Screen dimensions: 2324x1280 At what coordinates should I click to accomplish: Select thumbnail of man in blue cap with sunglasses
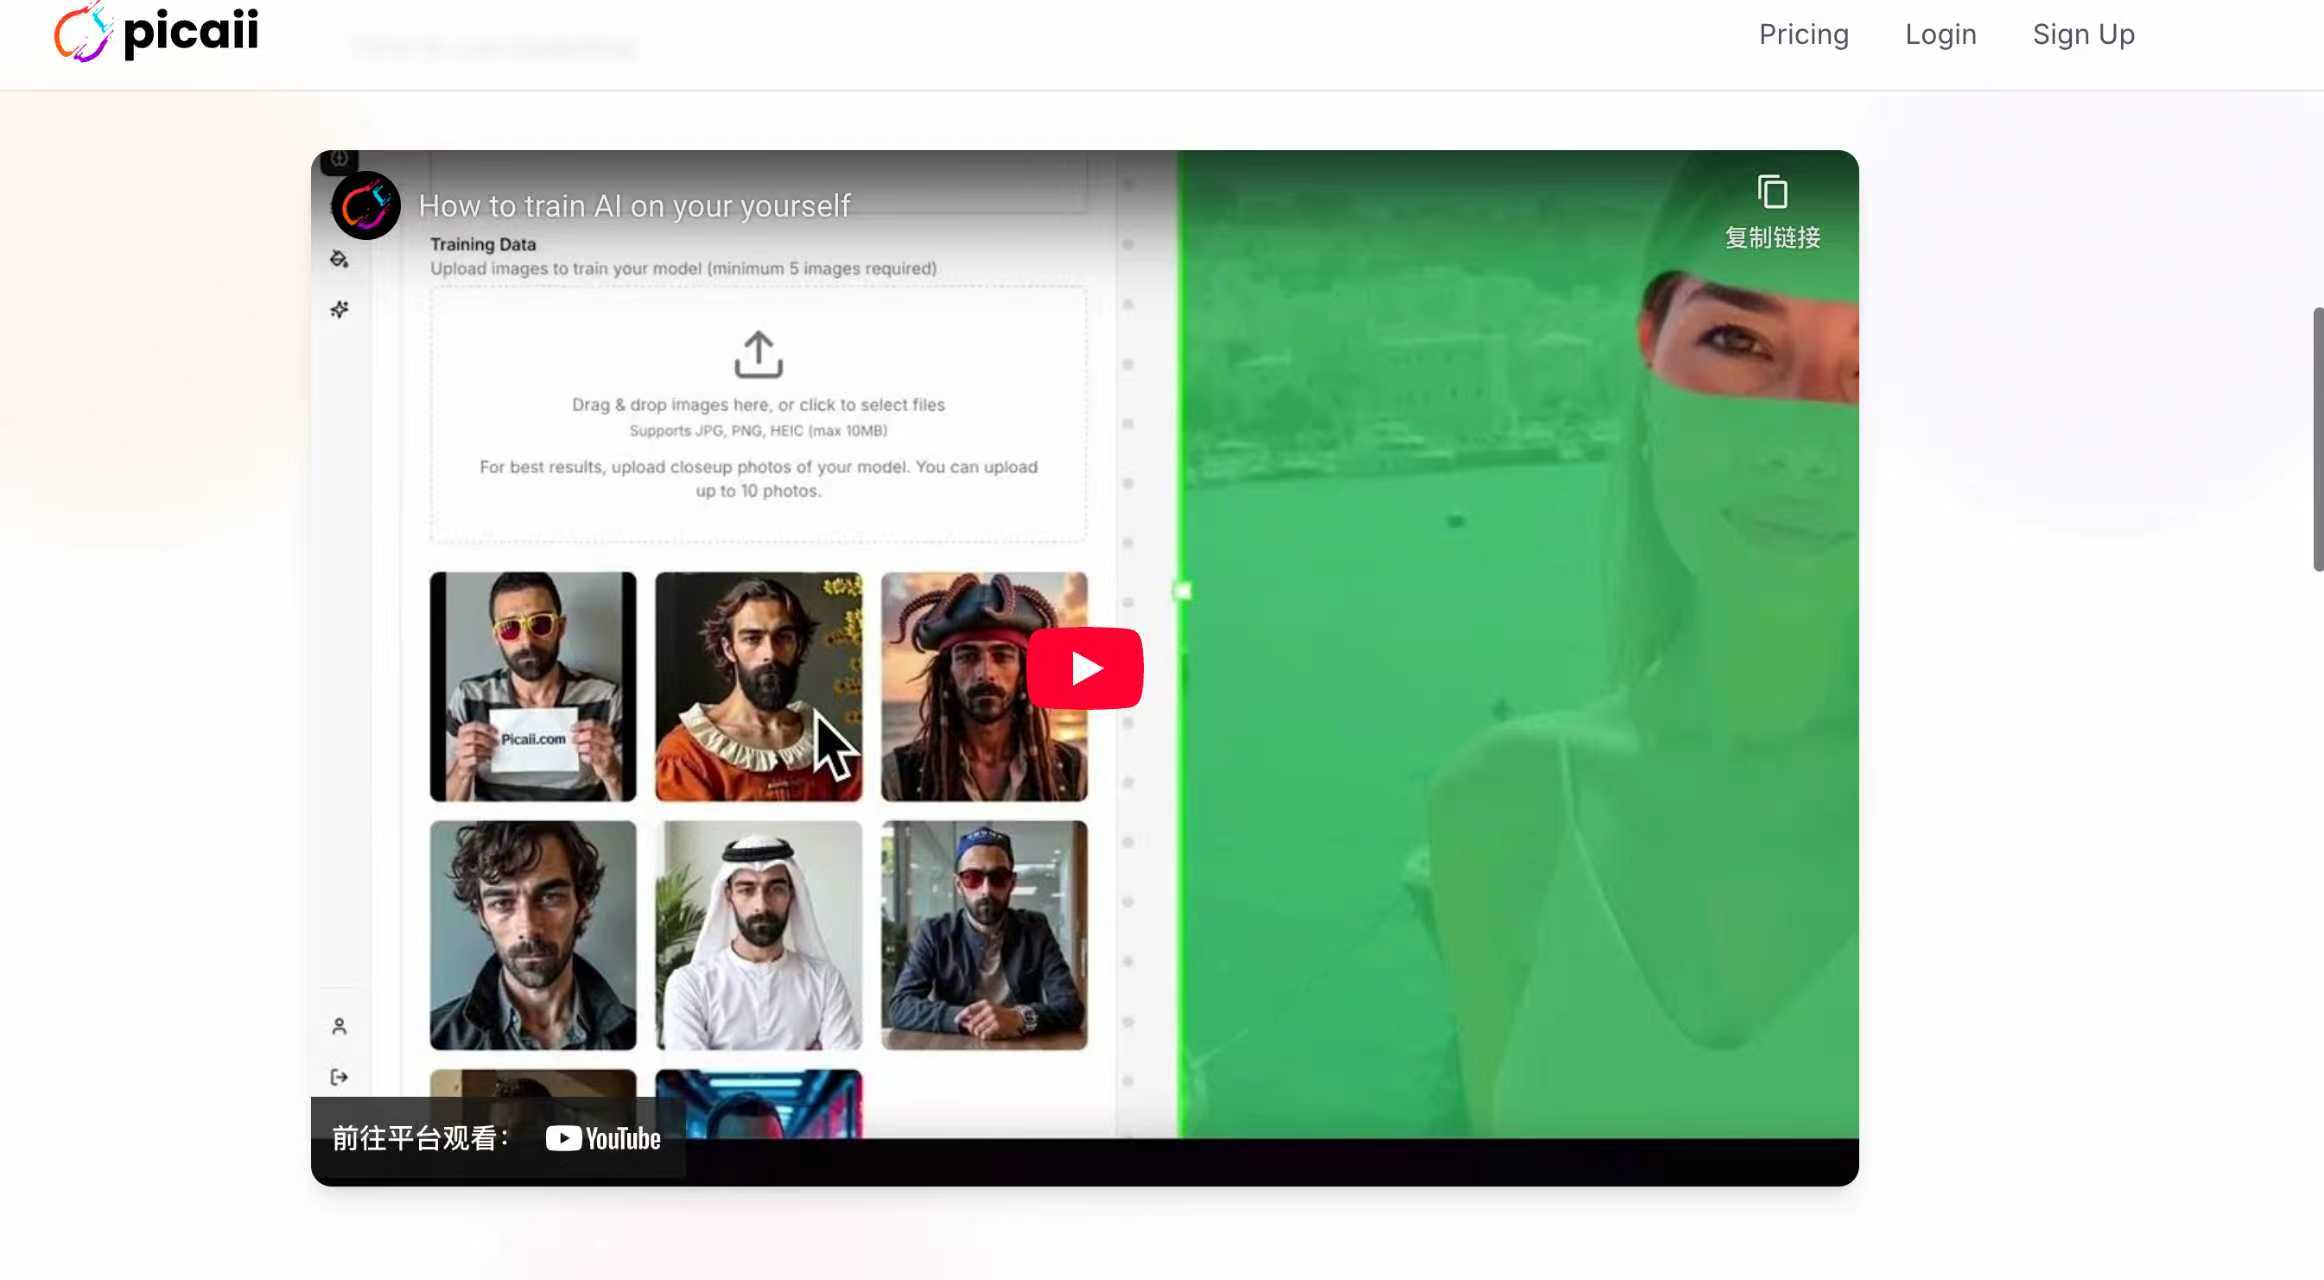tap(984, 935)
